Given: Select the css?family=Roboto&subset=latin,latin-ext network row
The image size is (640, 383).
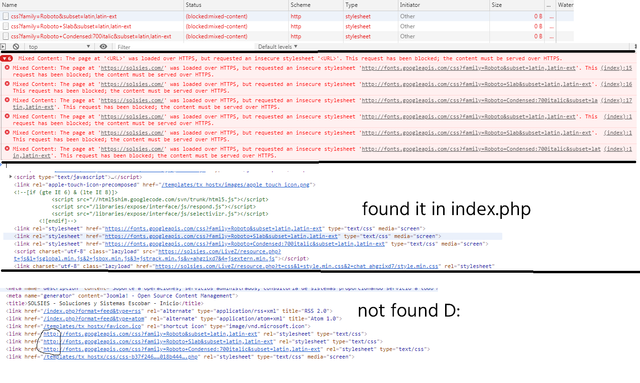Looking at the screenshot, I should point(287,16).
